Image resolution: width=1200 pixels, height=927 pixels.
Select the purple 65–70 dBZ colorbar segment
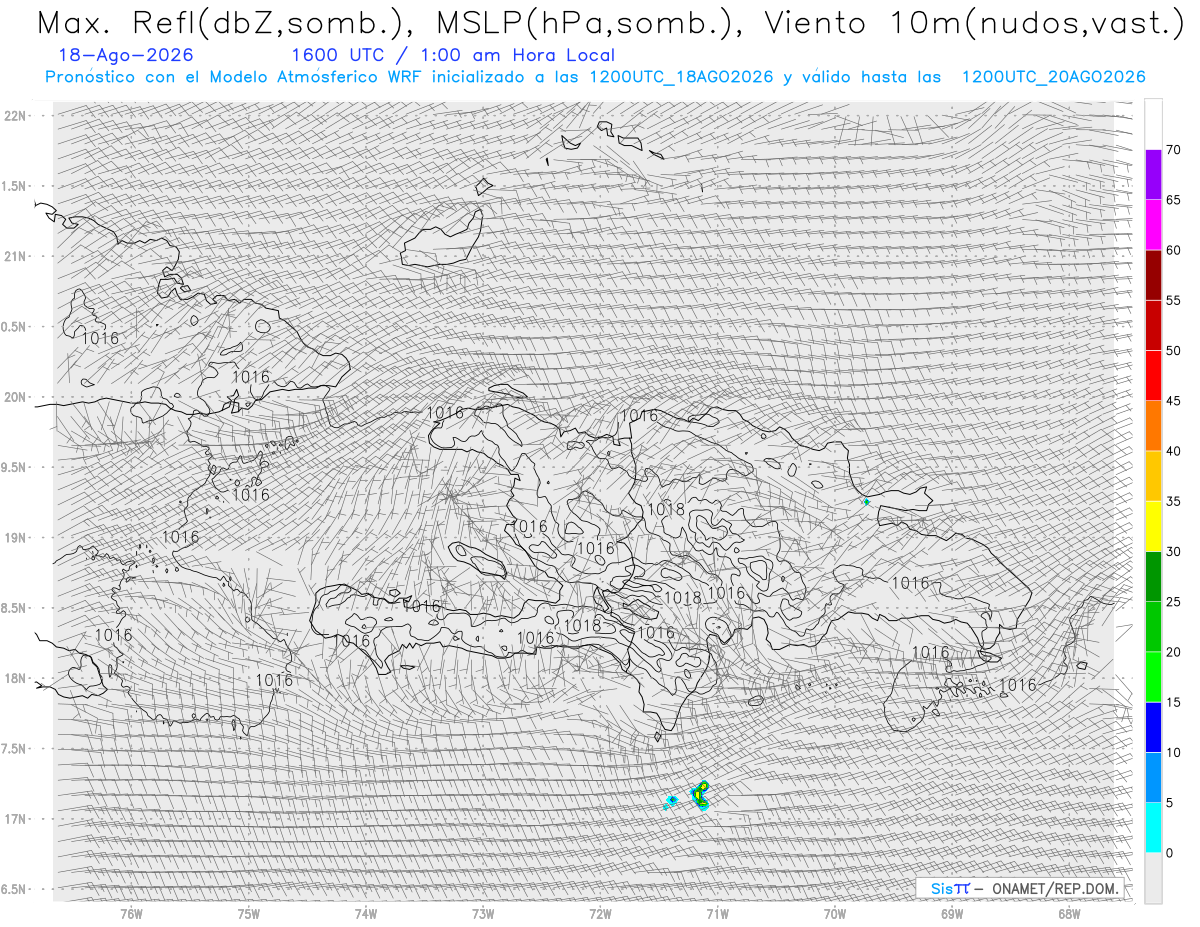coord(1153,175)
